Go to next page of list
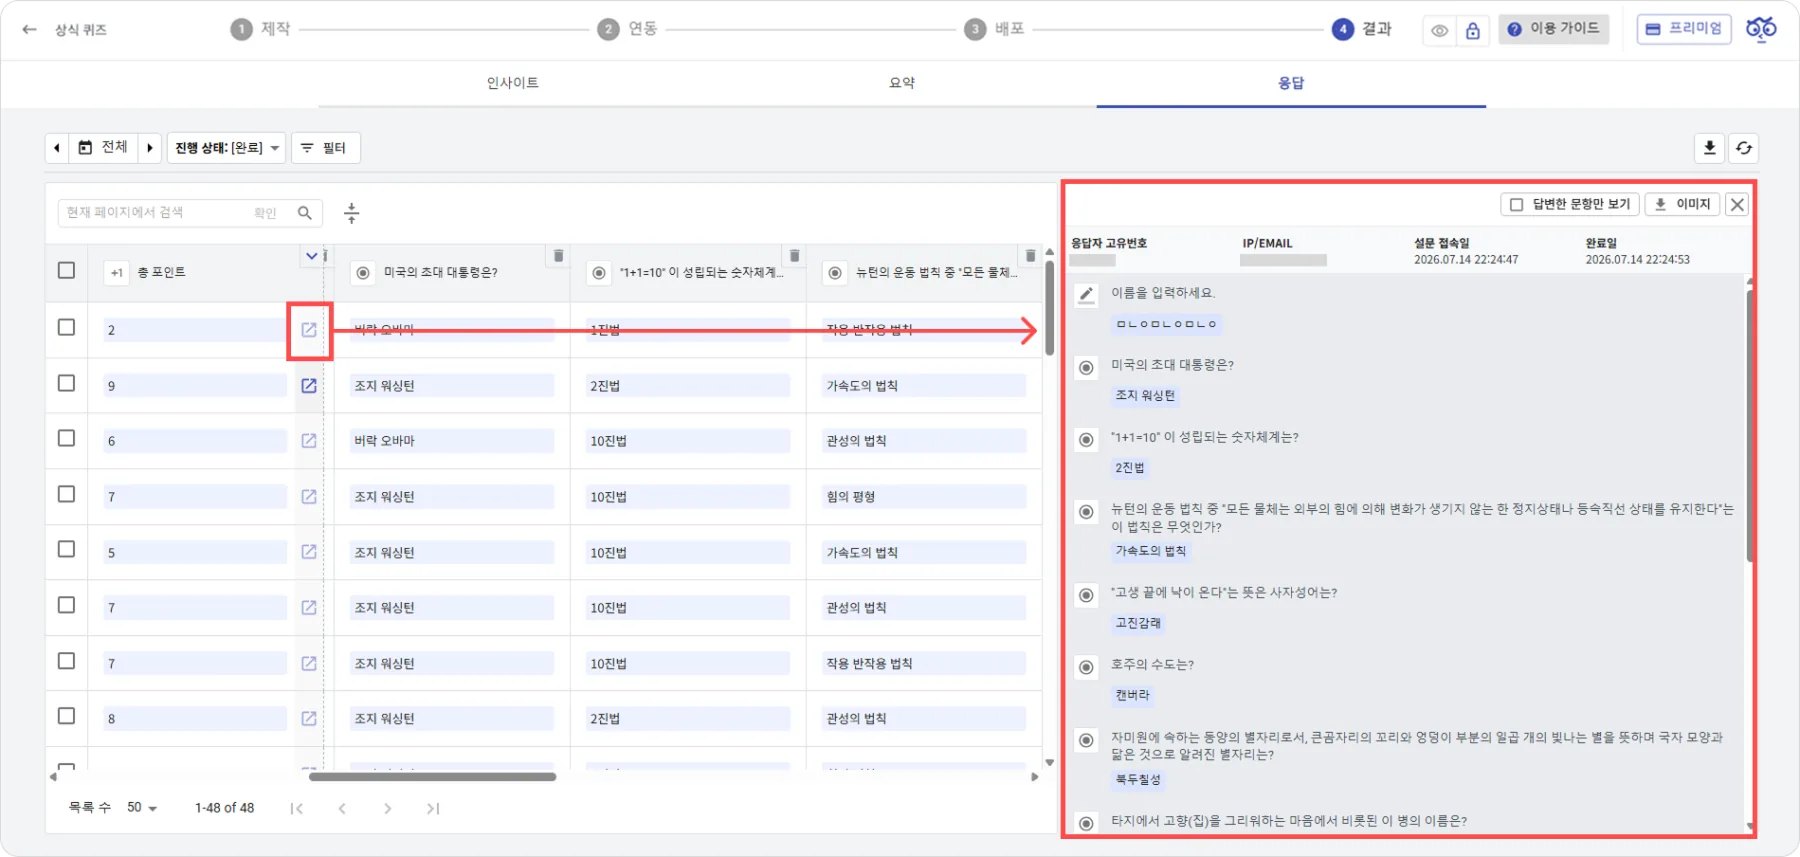The width and height of the screenshot is (1800, 857). (x=387, y=808)
